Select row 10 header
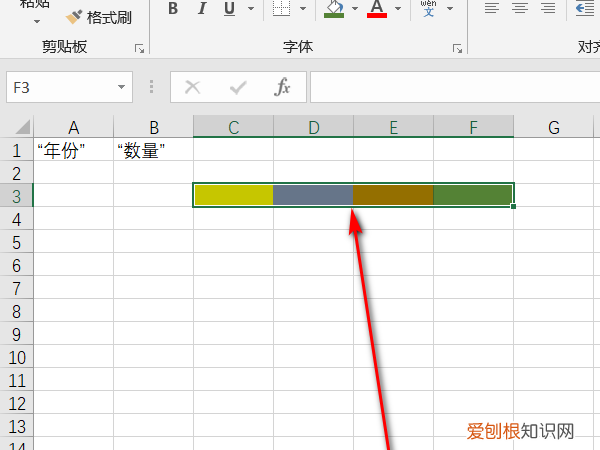 16,357
